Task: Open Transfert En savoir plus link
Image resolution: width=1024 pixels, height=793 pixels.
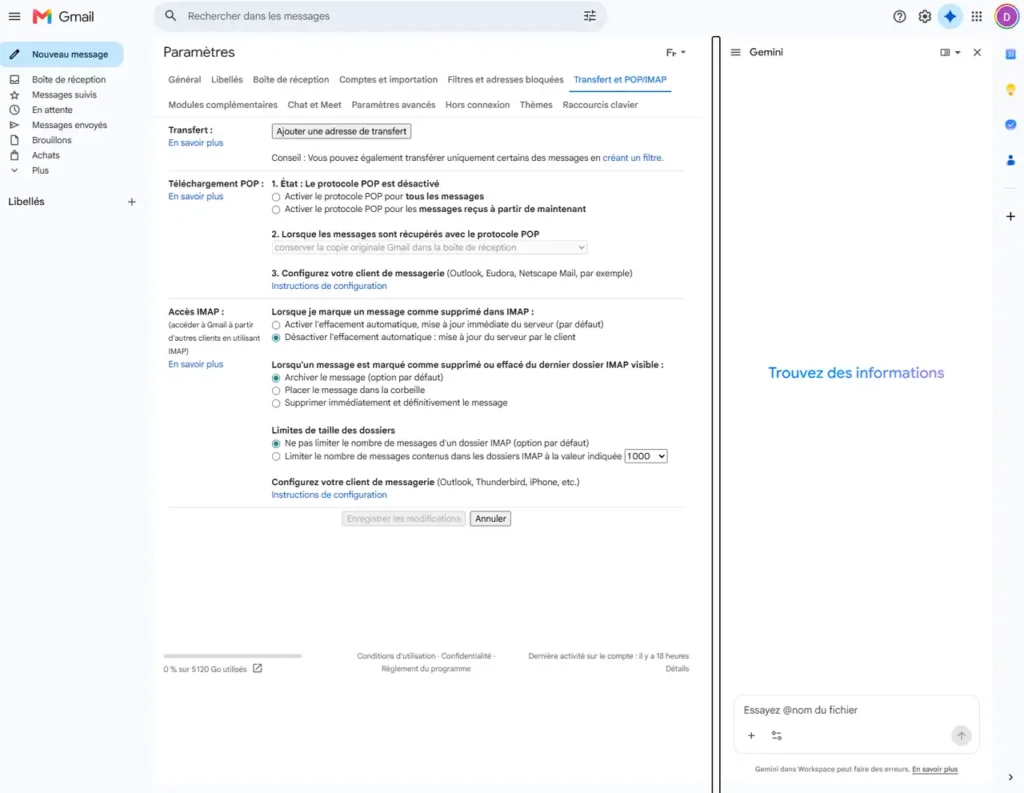Action: coord(196,142)
